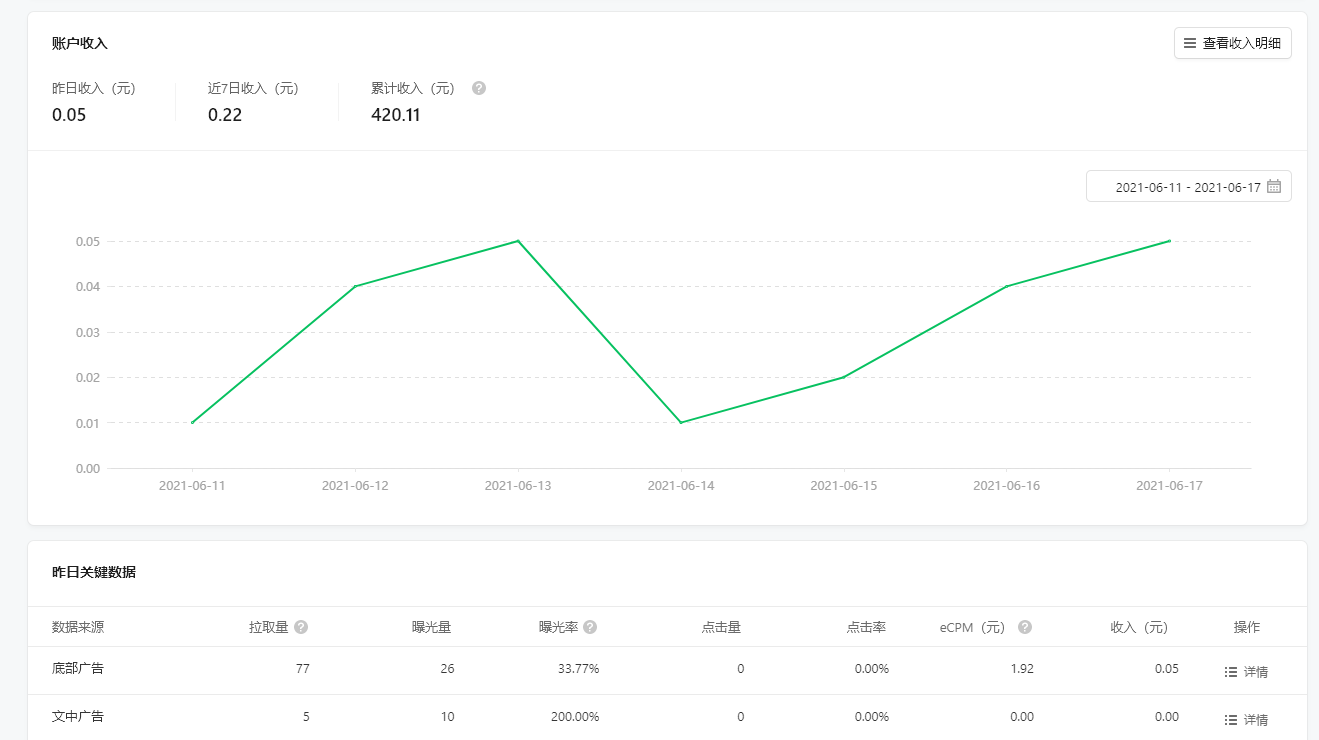Click the calendar icon in date picker
This screenshot has width=1319, height=740.
click(1274, 187)
